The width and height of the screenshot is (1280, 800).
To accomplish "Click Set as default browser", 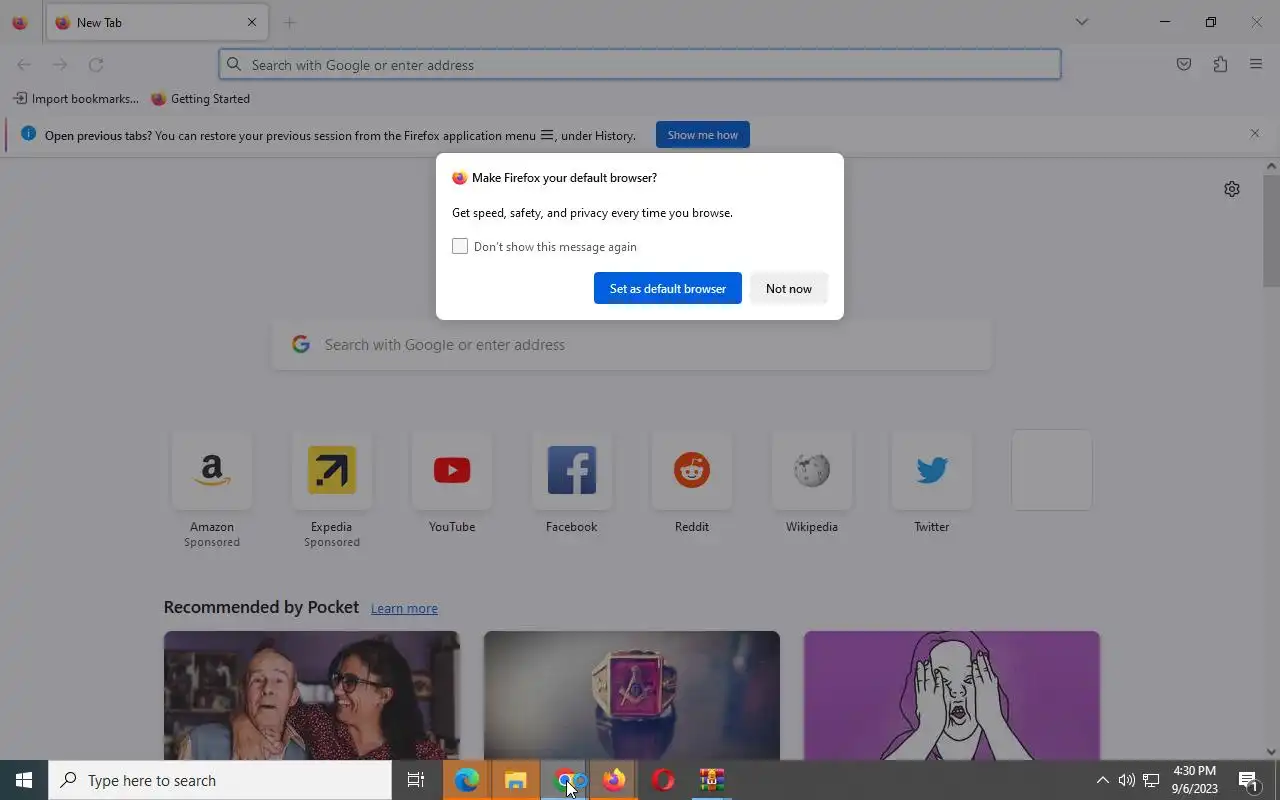I will tap(668, 288).
